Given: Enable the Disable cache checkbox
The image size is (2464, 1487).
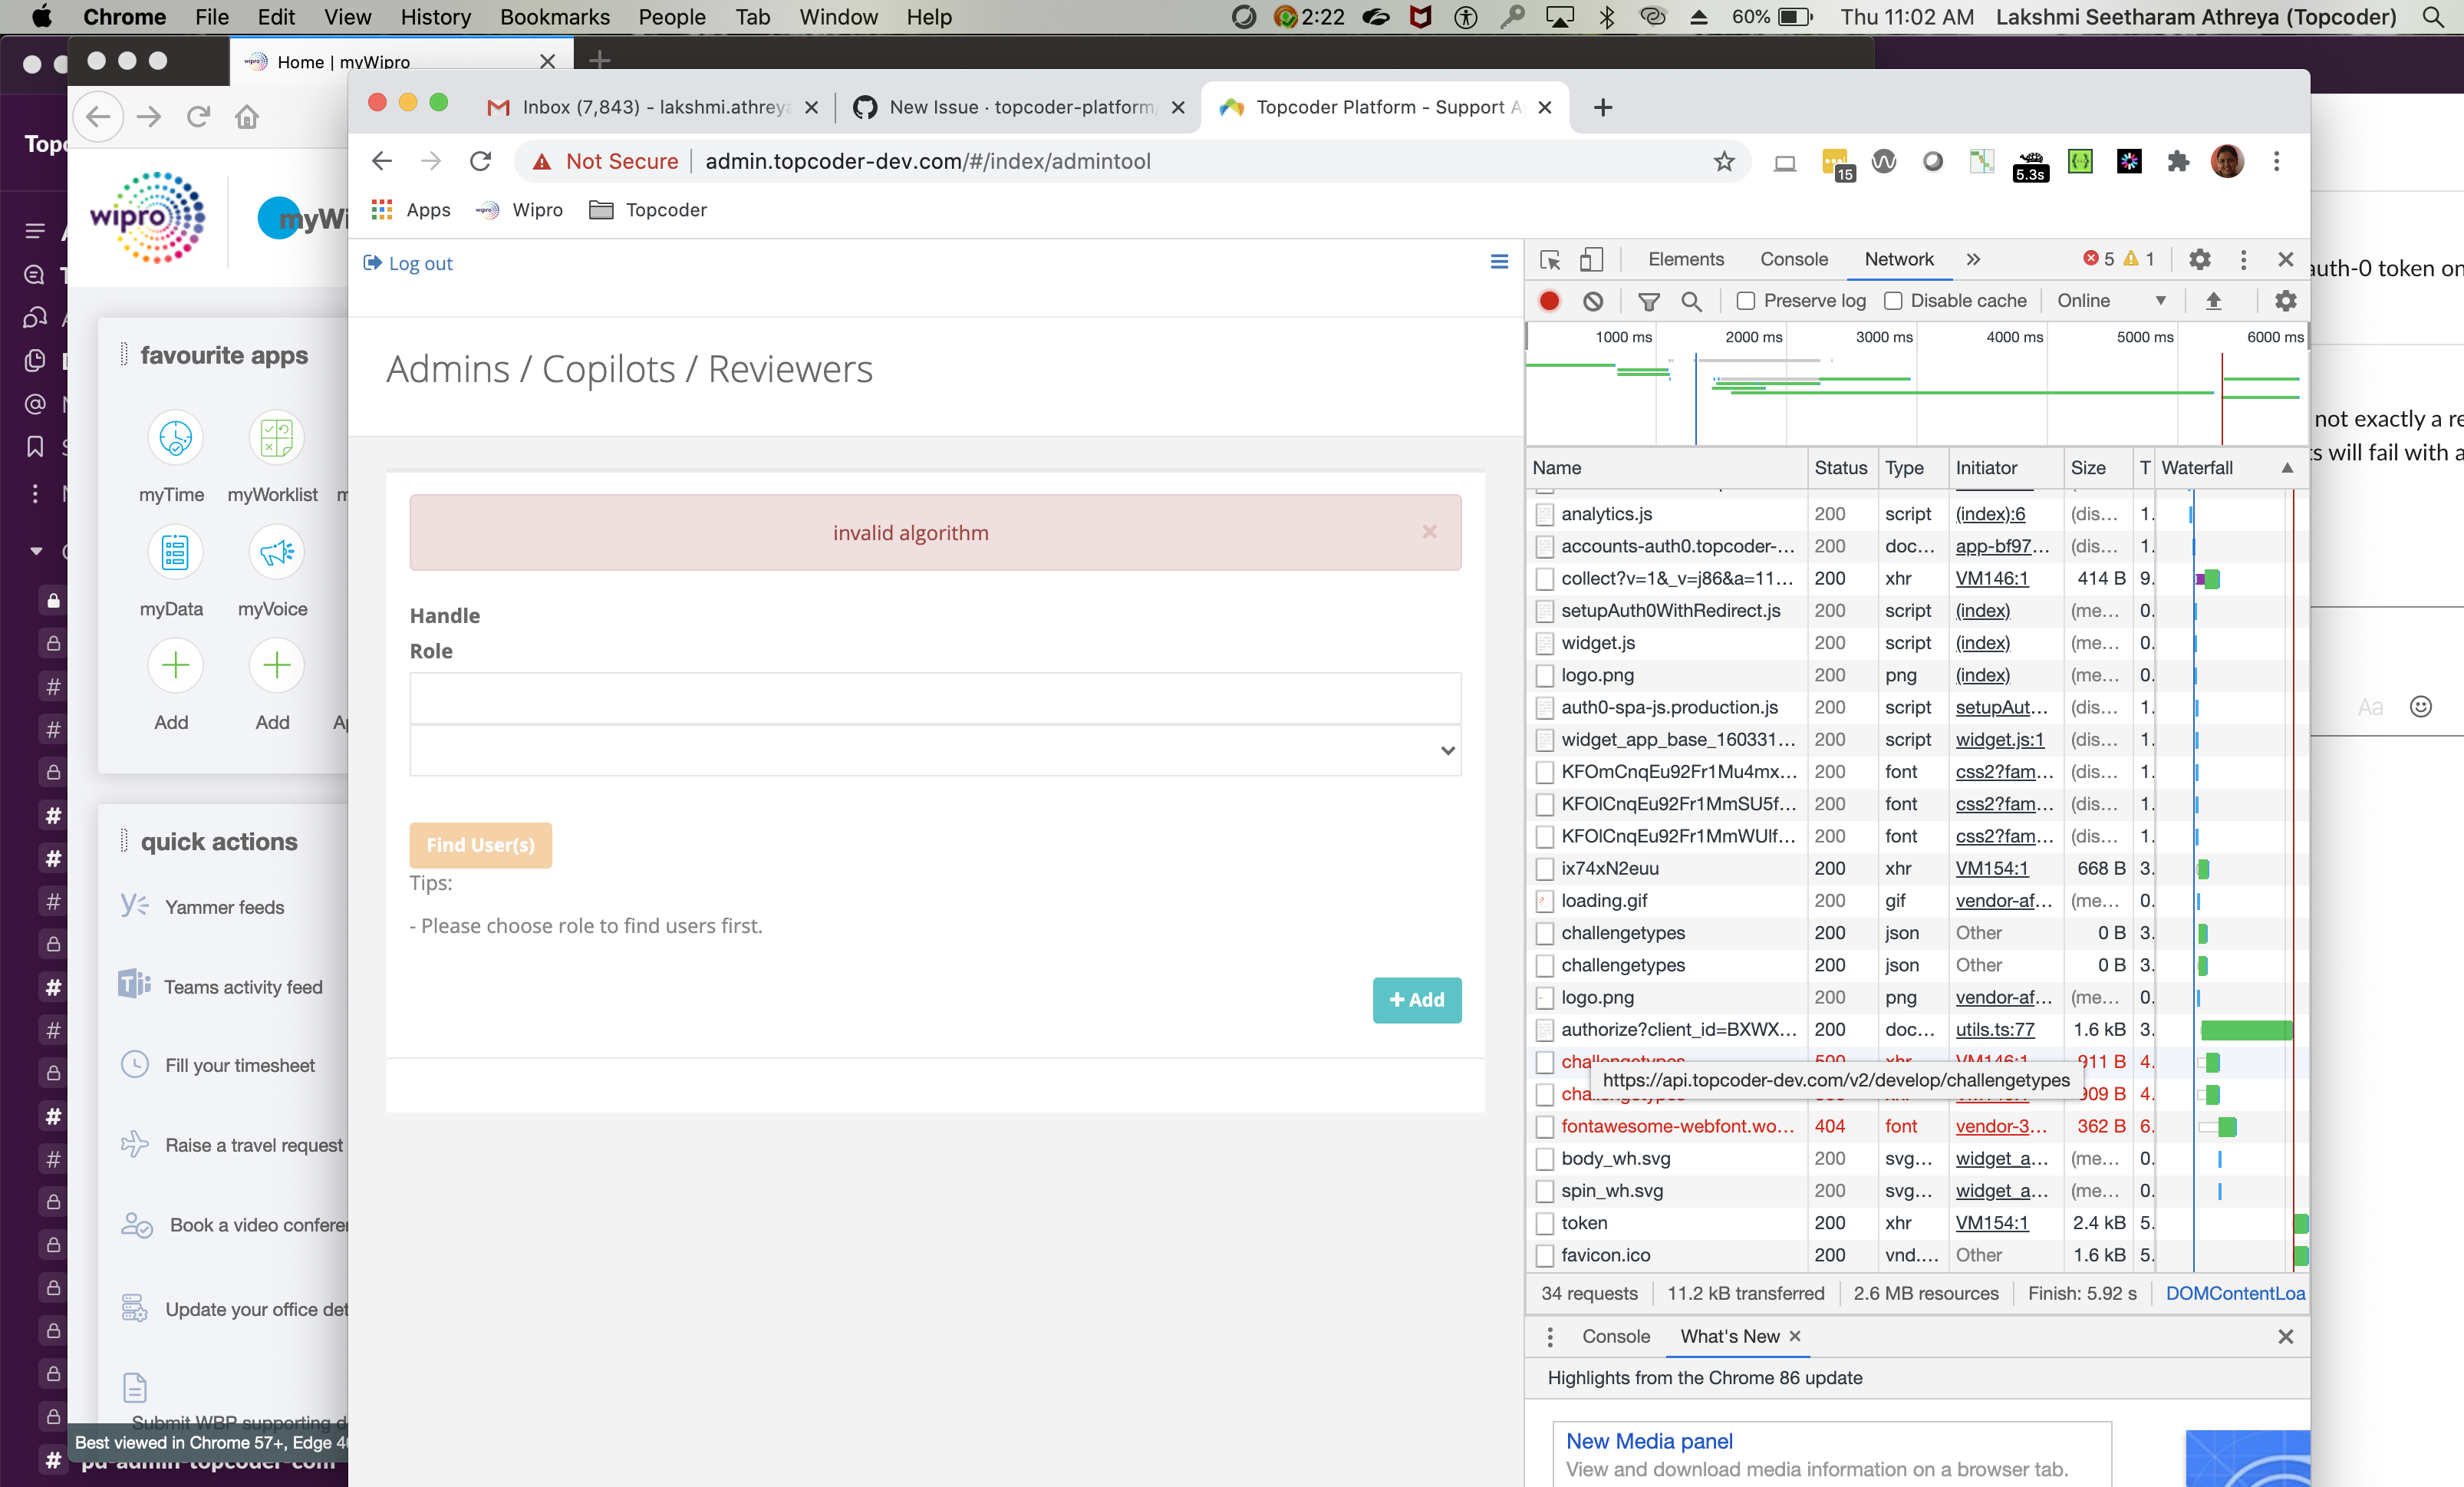Looking at the screenshot, I should [1893, 301].
